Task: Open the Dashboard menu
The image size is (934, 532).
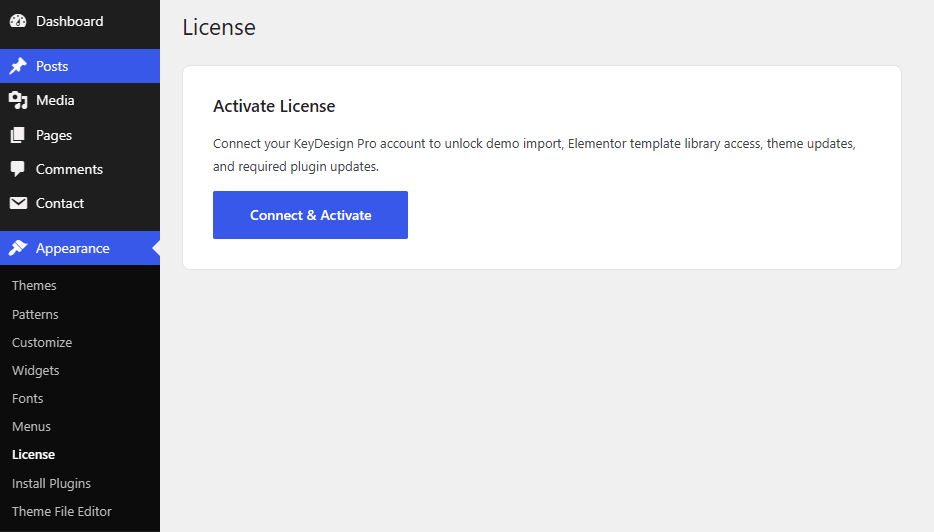Action: pyautogui.click(x=80, y=21)
